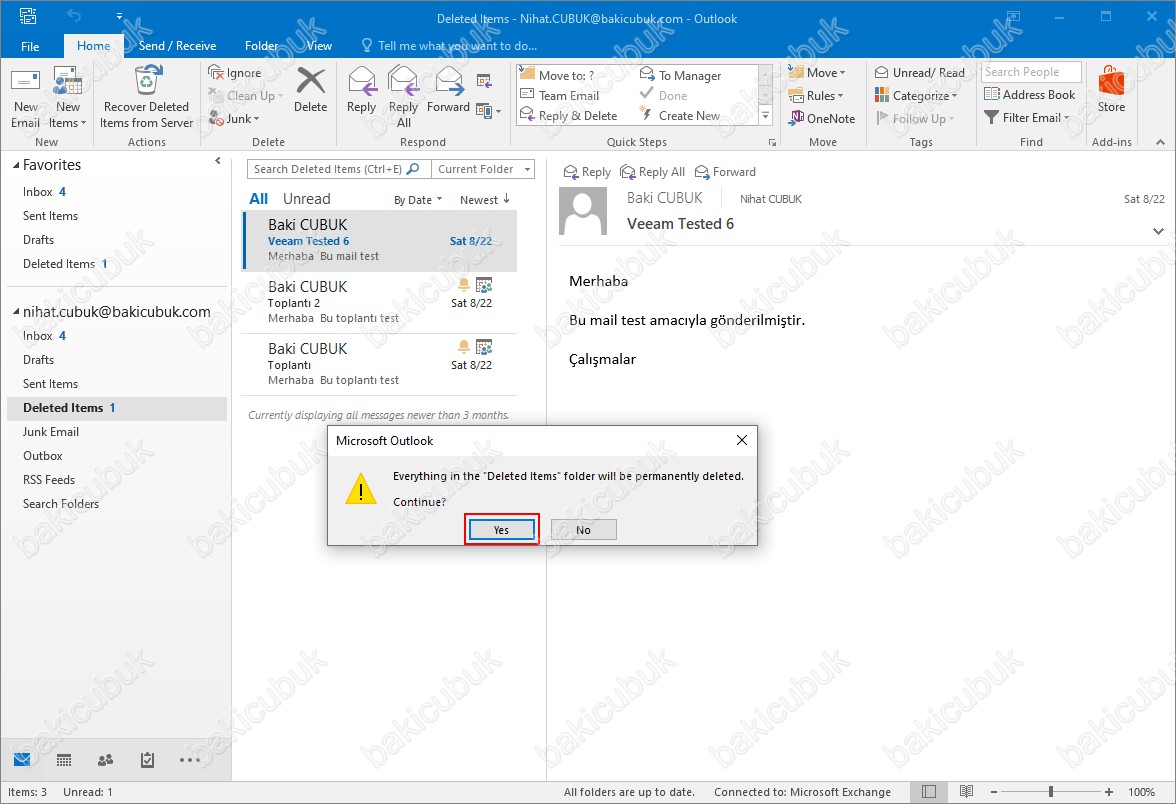Open the New Items menu
1176x804 pixels.
point(68,98)
